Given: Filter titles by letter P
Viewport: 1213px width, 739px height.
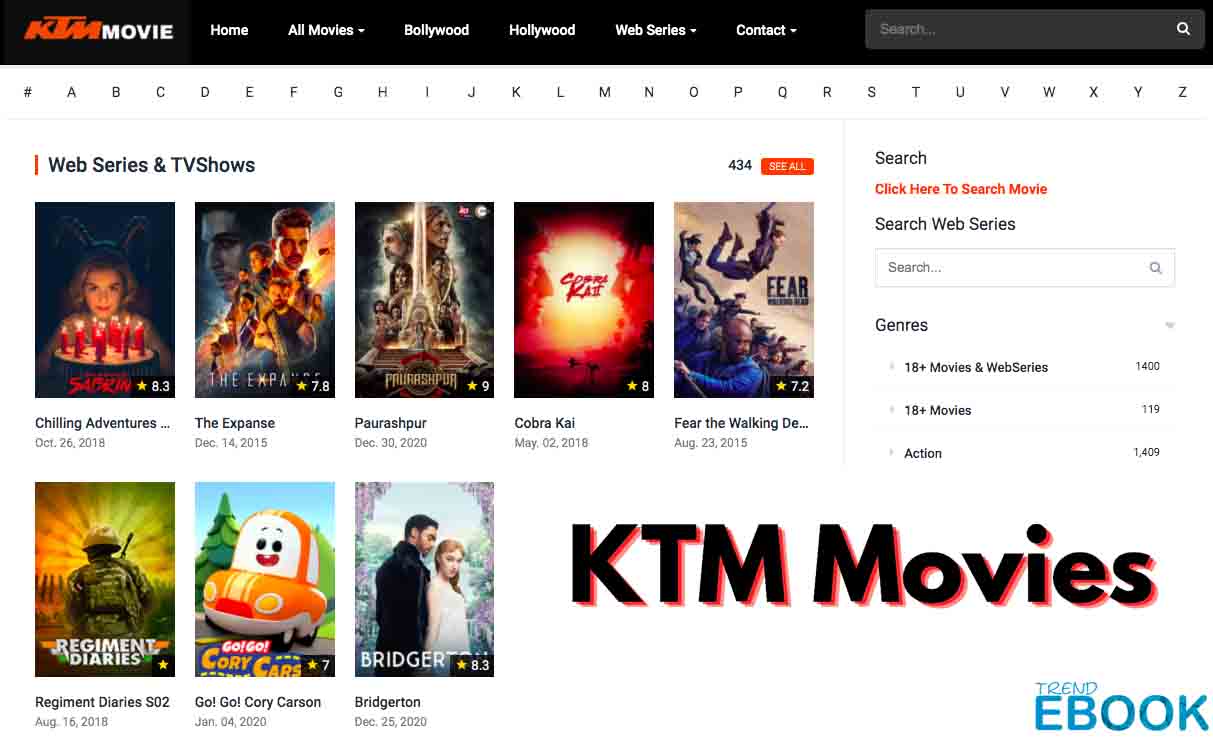Looking at the screenshot, I should (738, 92).
